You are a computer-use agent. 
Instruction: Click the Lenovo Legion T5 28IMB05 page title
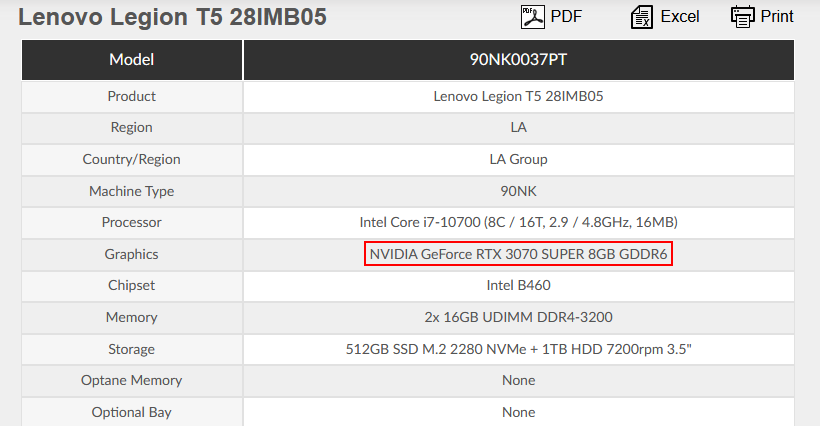pyautogui.click(x=173, y=17)
